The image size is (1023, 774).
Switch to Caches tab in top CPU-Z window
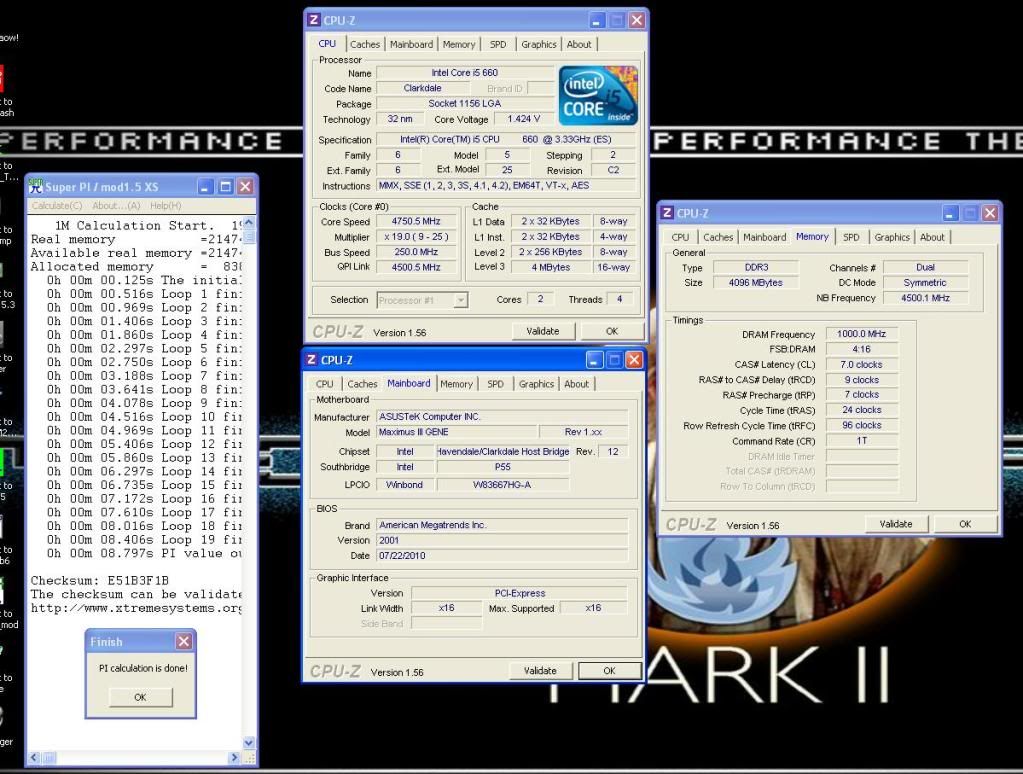click(364, 44)
